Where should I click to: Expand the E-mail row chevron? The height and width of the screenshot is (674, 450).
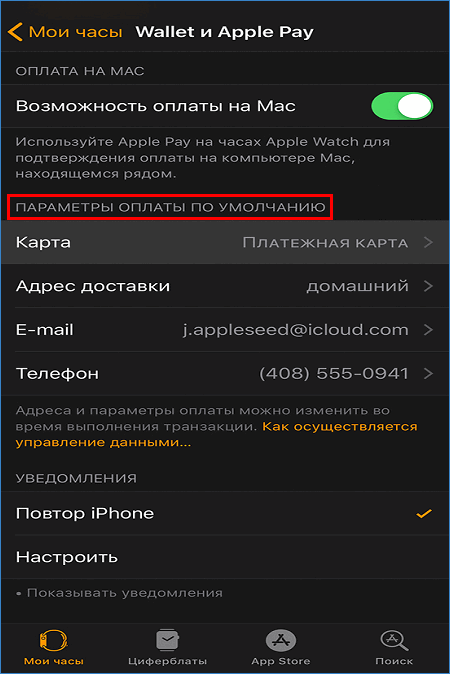pyautogui.click(x=428, y=330)
